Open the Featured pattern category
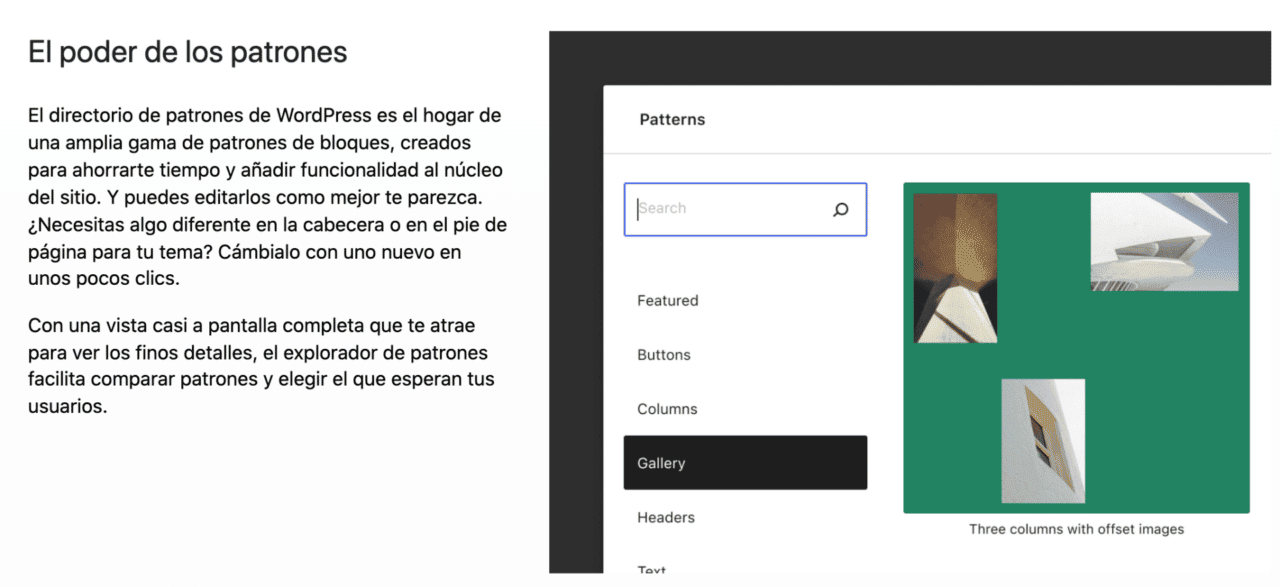 (x=667, y=300)
